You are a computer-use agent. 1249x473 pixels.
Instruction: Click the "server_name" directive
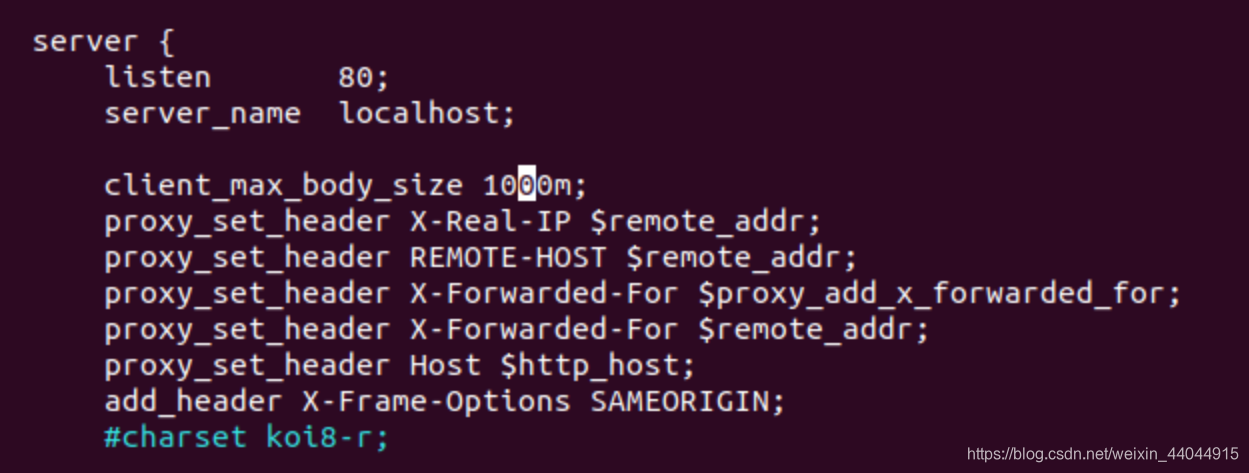203,114
